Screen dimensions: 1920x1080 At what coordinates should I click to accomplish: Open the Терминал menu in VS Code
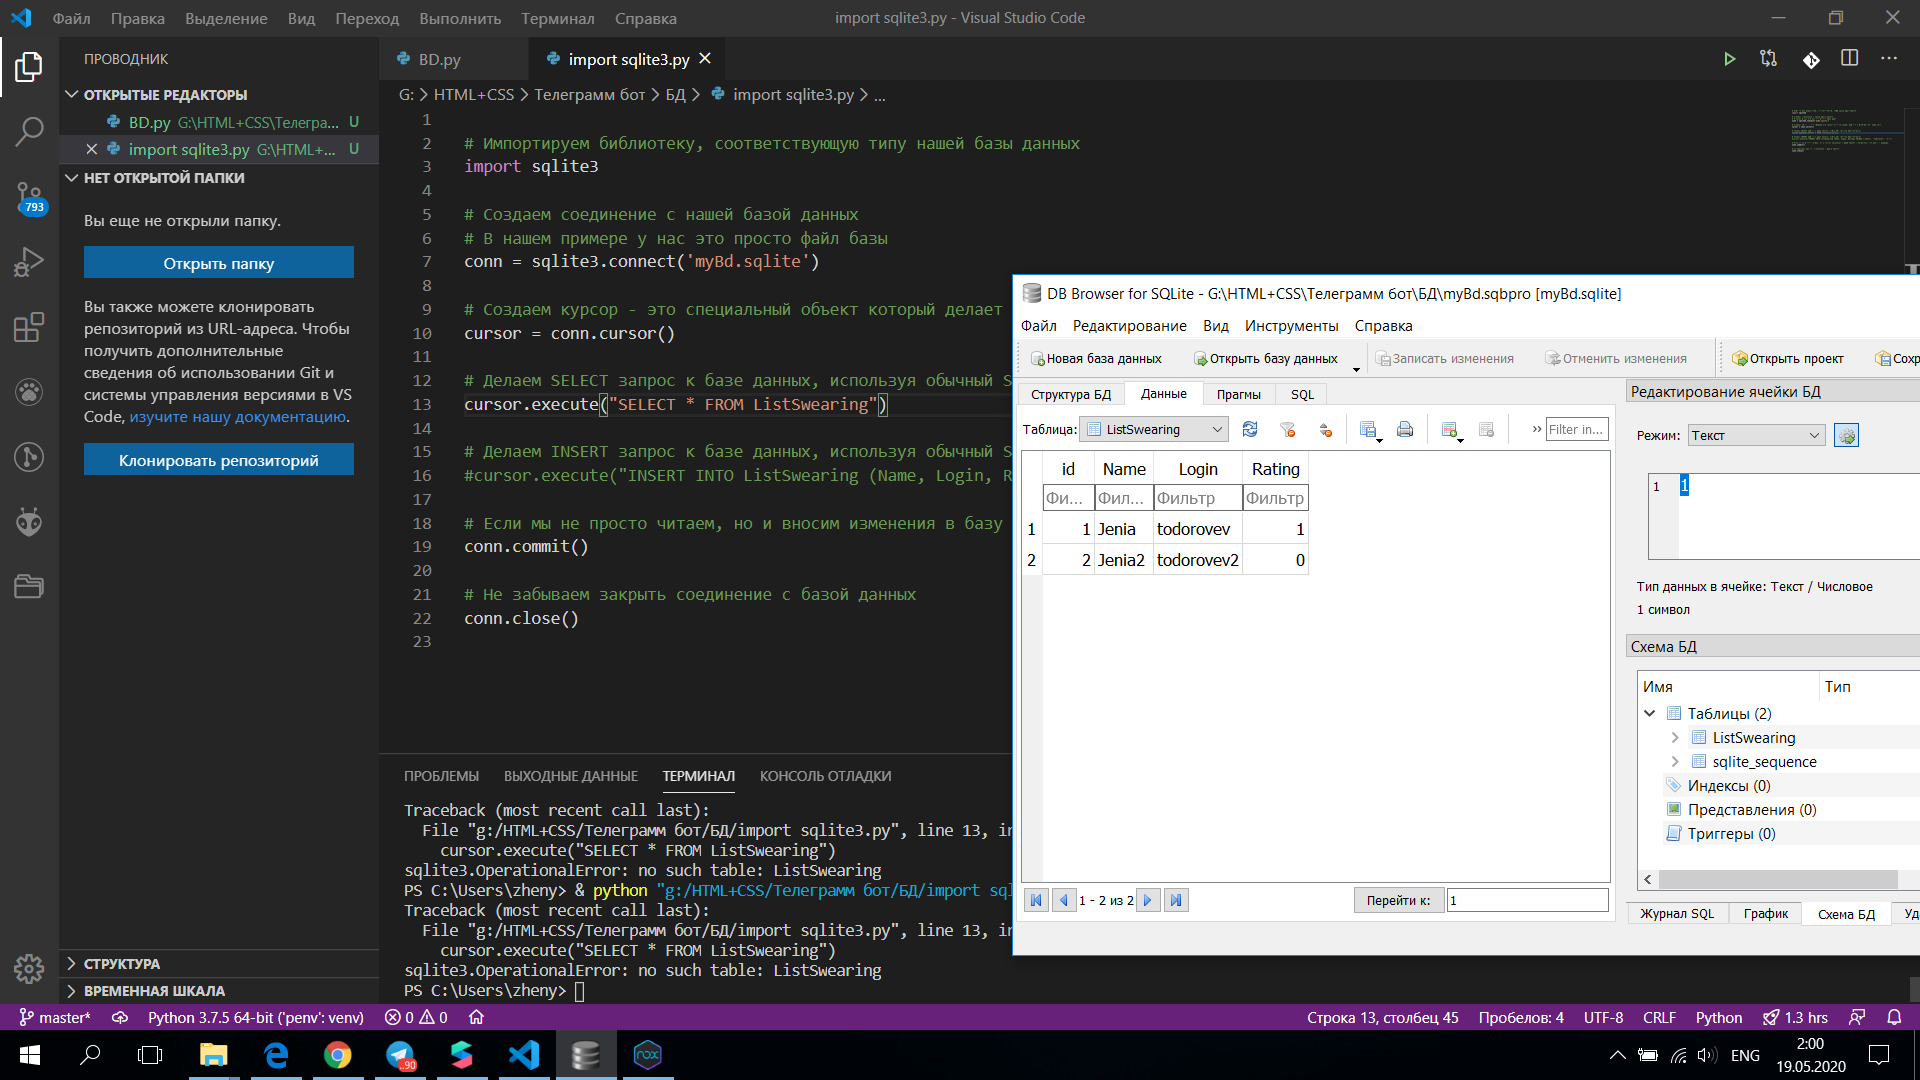(x=557, y=18)
